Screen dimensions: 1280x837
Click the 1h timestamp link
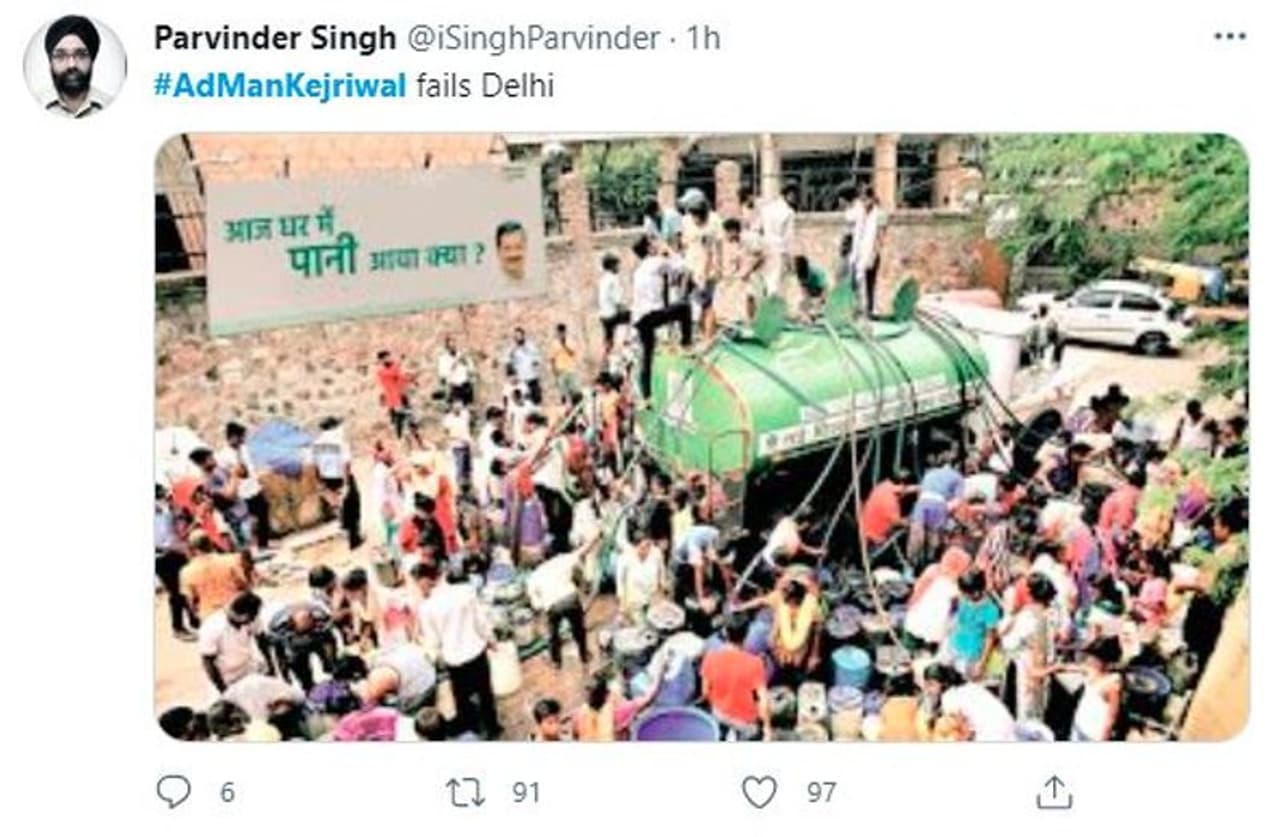point(704,39)
